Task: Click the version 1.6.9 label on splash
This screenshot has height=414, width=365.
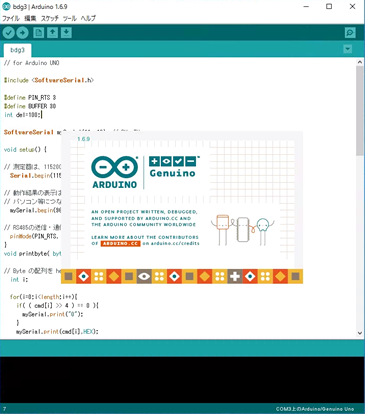Action: point(84,139)
